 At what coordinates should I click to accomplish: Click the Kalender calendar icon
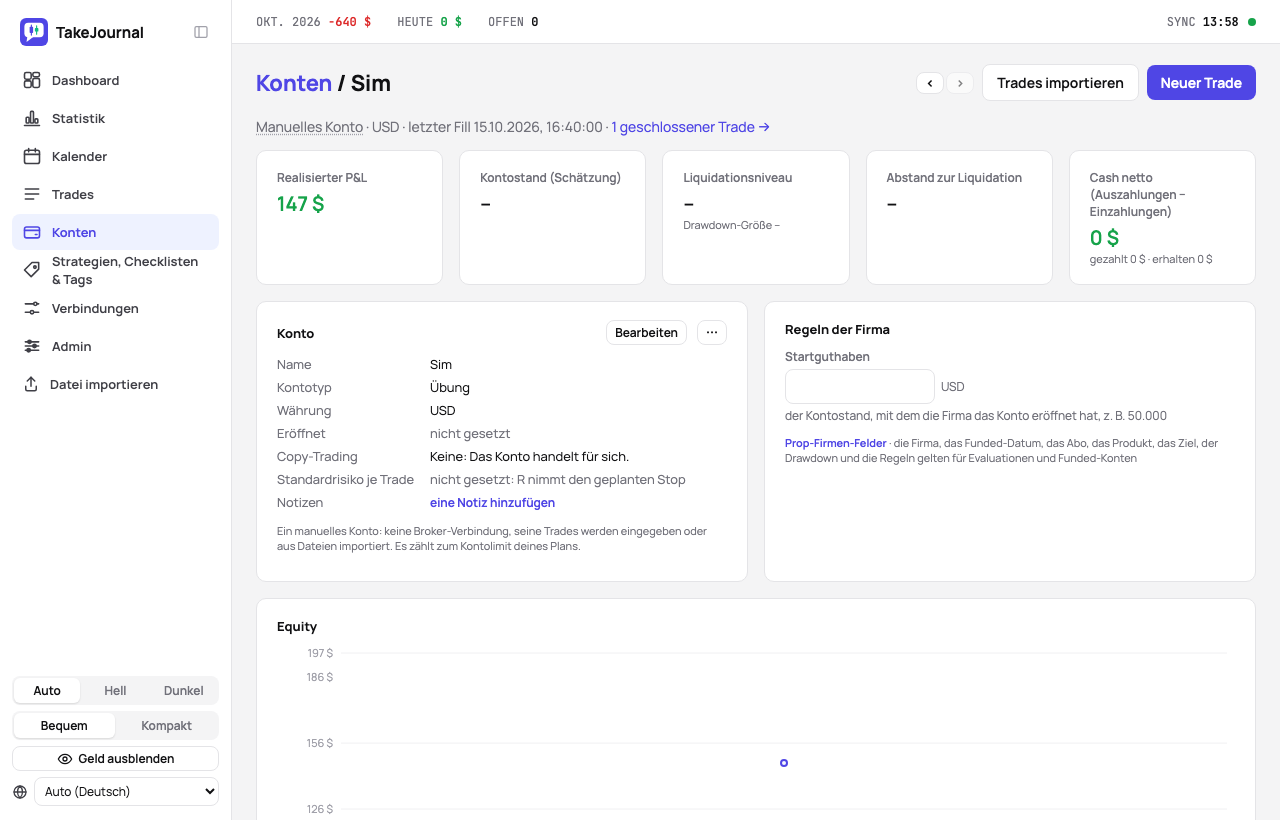[32, 156]
